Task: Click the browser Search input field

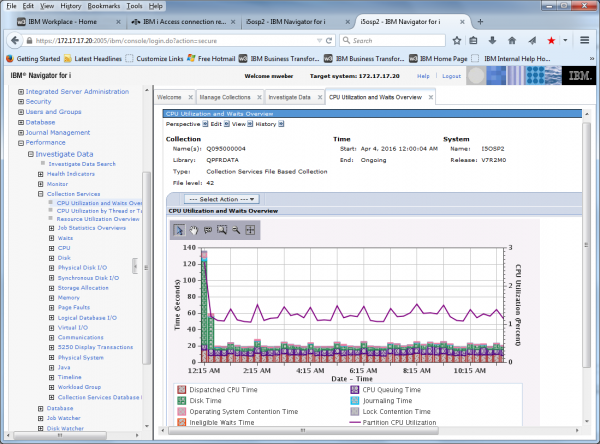Action: click(x=392, y=41)
